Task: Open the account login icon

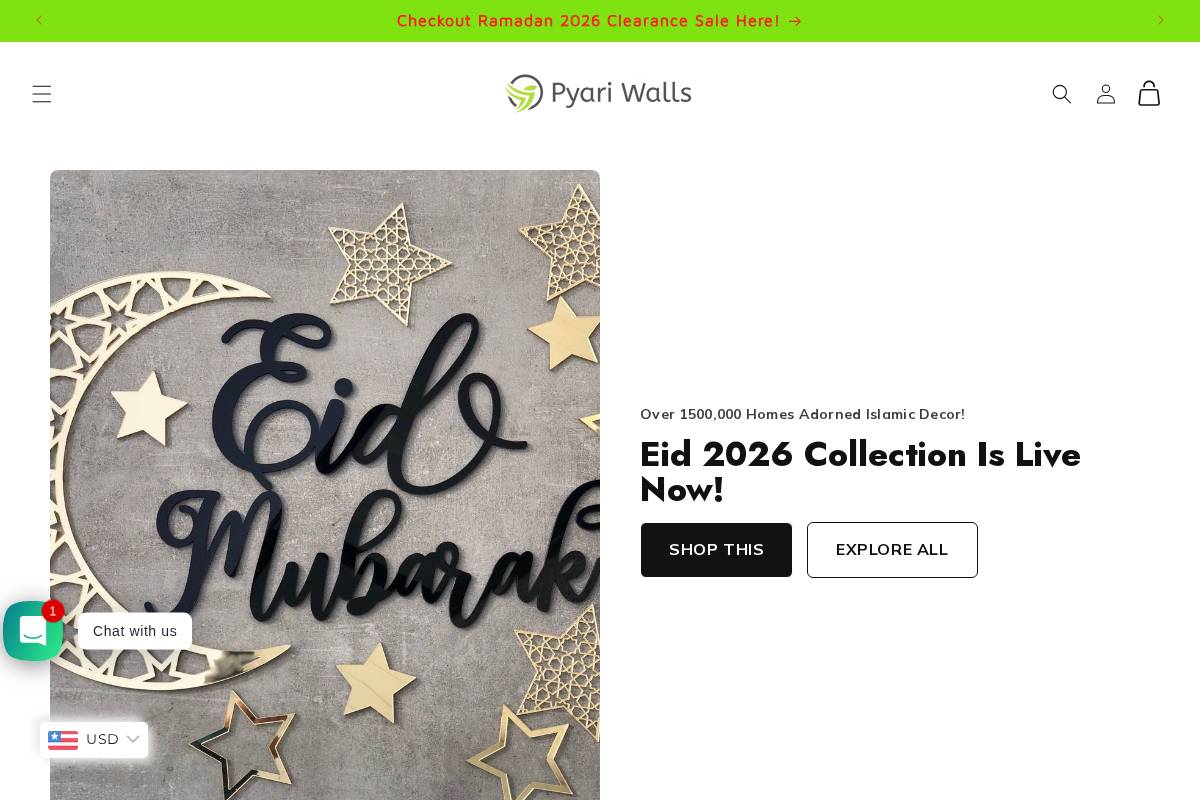Action: [x=1105, y=94]
